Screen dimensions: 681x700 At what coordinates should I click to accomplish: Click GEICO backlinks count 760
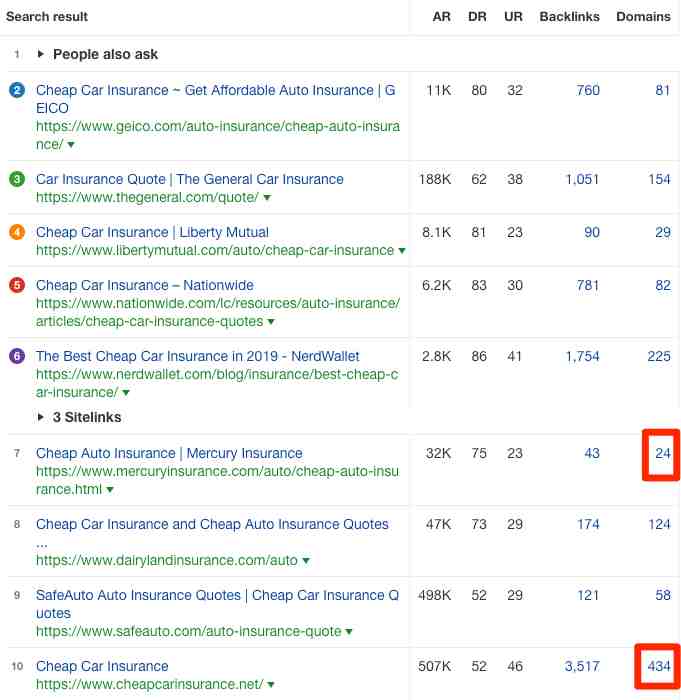[x=588, y=91]
